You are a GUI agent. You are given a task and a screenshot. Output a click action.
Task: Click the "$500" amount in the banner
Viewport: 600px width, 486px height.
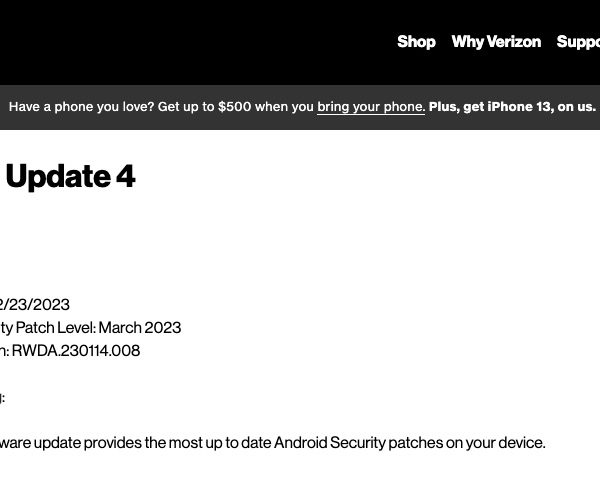click(234, 107)
